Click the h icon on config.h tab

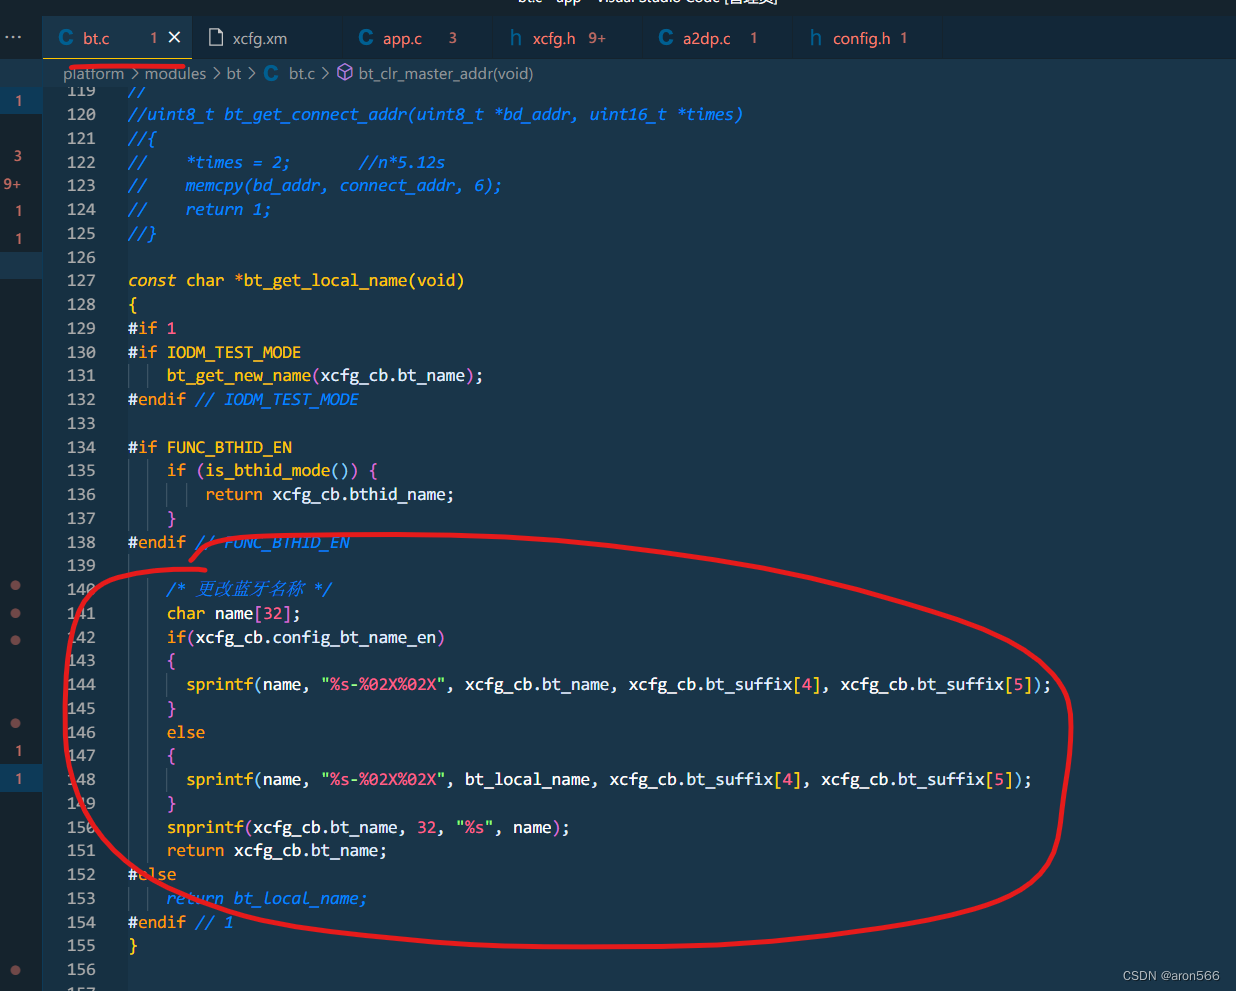coord(816,38)
